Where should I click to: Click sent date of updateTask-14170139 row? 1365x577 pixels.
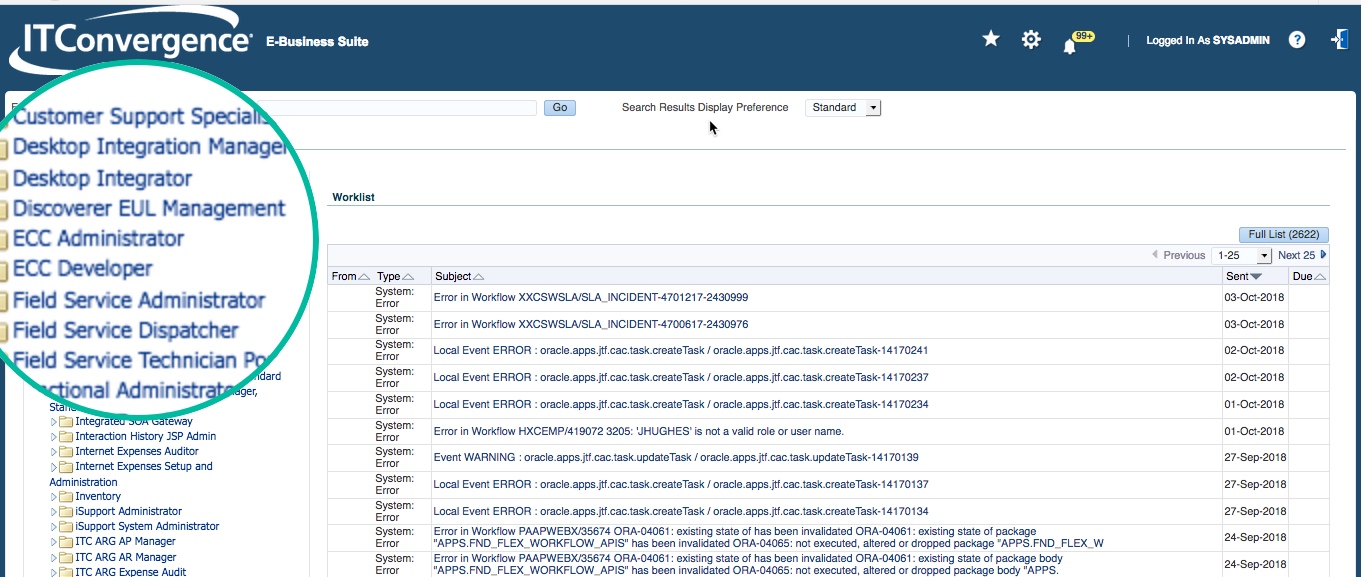point(1254,458)
